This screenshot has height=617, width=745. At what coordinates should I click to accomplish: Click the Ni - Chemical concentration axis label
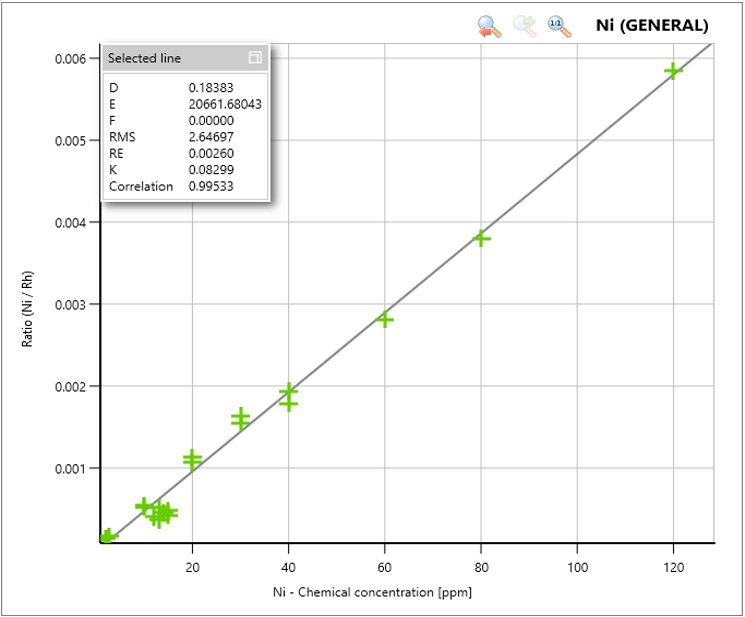point(372,592)
